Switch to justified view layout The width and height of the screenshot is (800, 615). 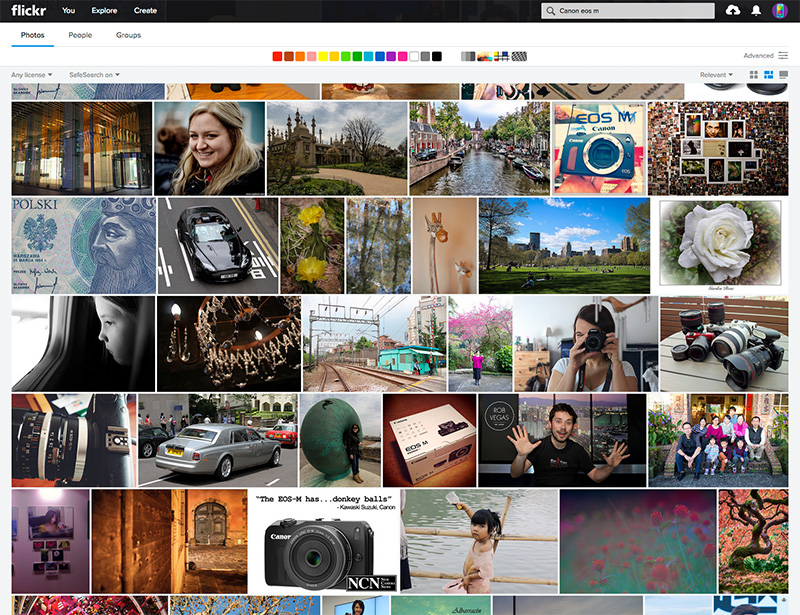769,75
